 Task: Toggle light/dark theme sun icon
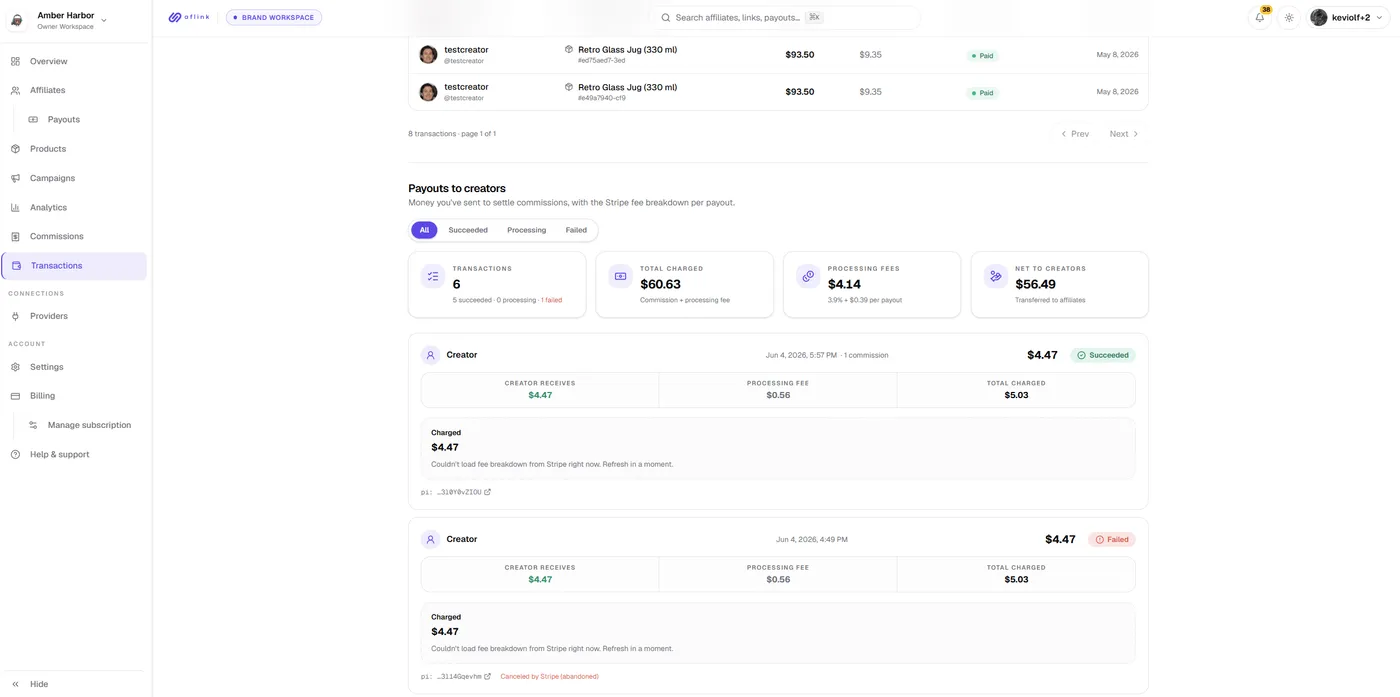[1289, 17]
